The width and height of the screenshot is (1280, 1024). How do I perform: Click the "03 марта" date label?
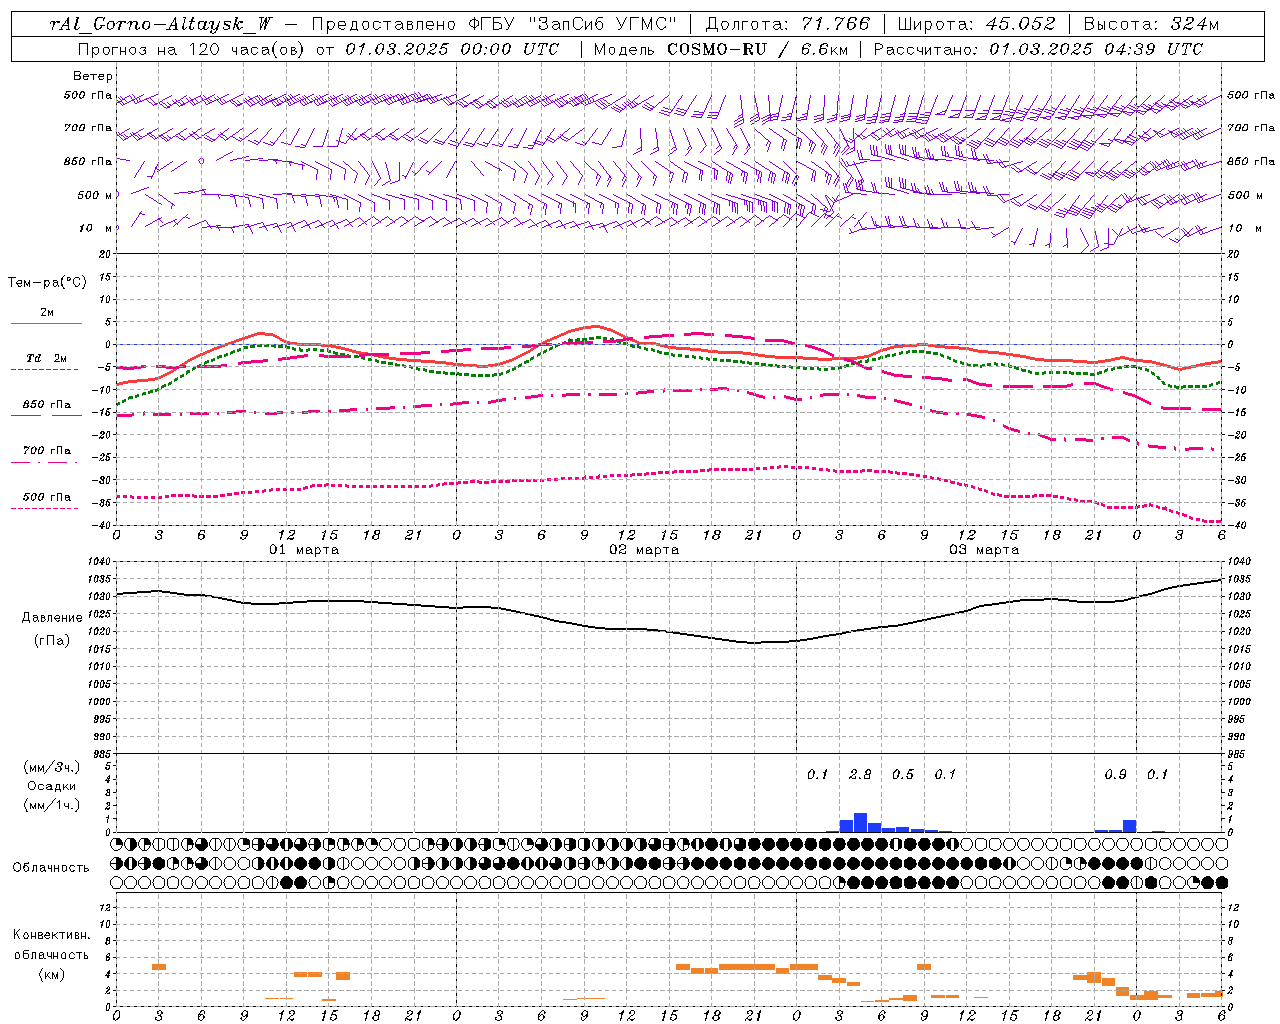[984, 550]
